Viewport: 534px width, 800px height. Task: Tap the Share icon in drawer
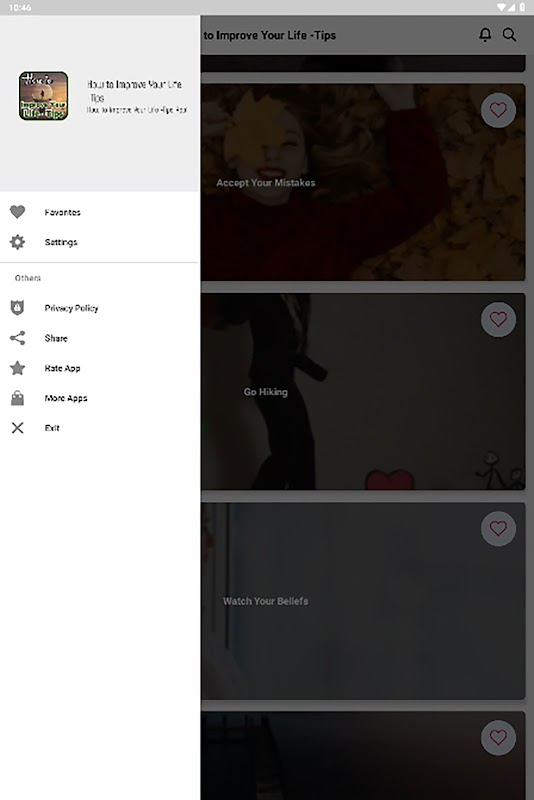[x=17, y=338]
